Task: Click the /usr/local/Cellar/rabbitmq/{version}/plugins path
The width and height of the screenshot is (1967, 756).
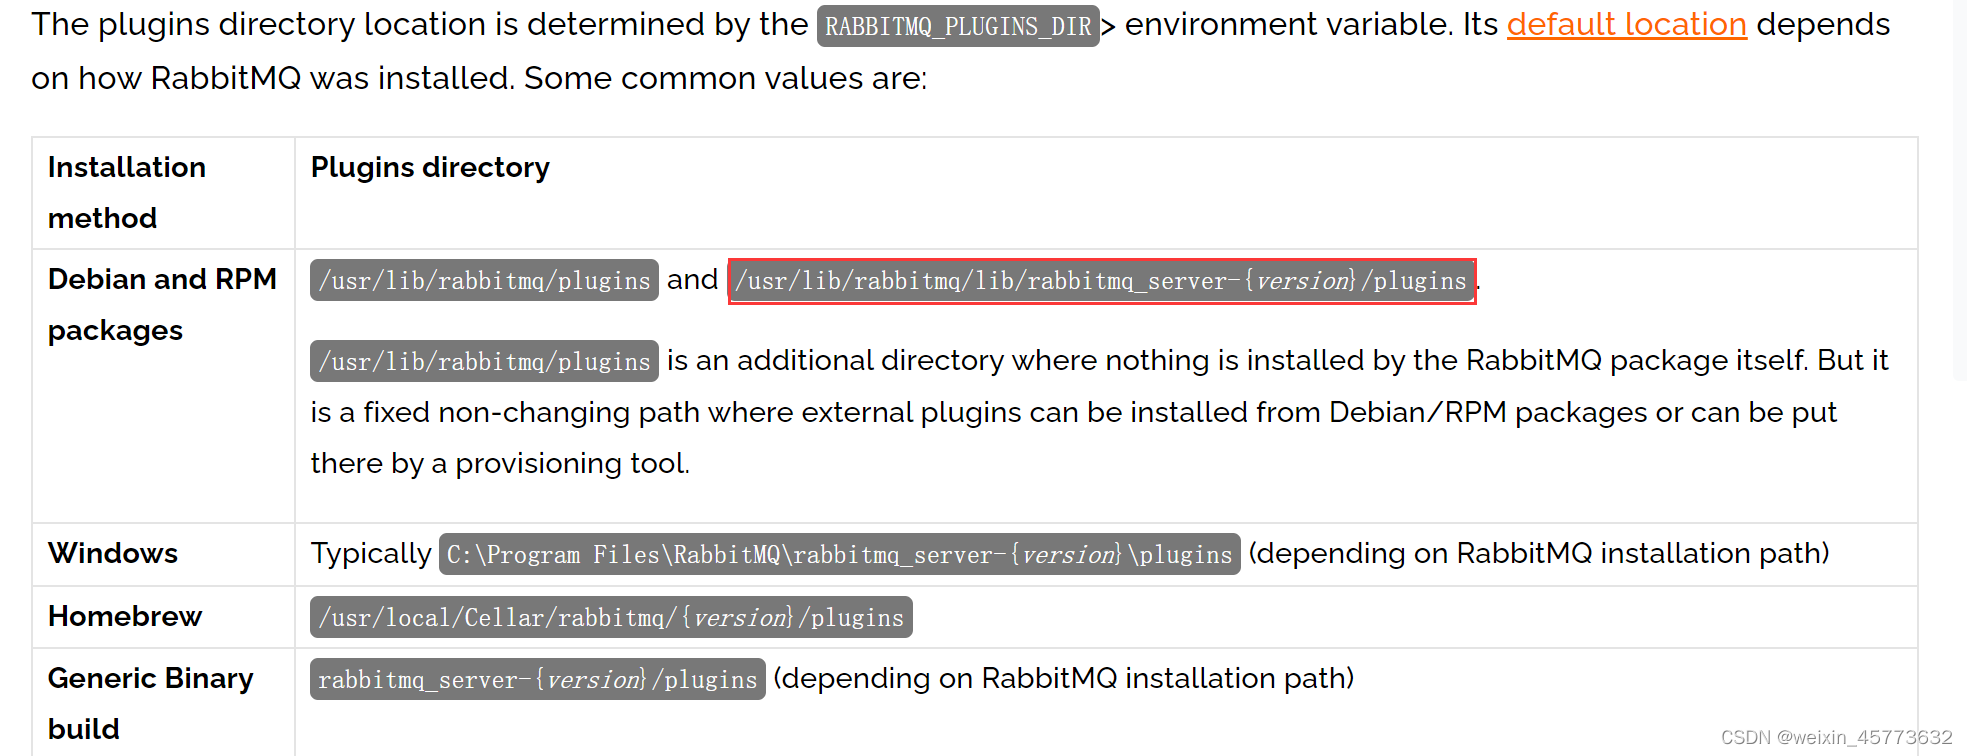Action: [x=611, y=617]
